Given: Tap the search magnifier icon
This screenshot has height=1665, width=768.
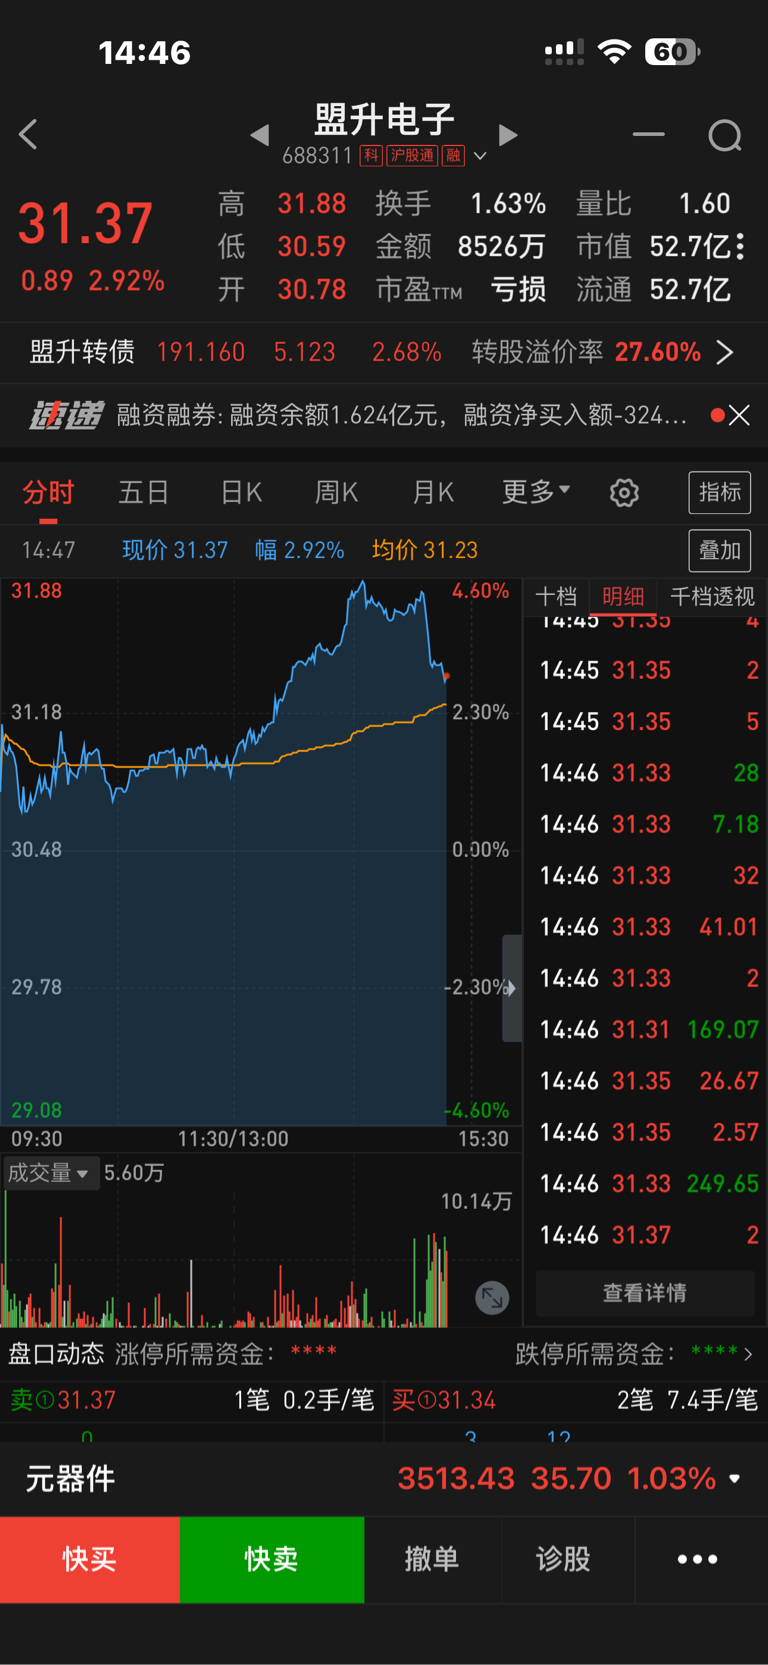Looking at the screenshot, I should pos(725,135).
